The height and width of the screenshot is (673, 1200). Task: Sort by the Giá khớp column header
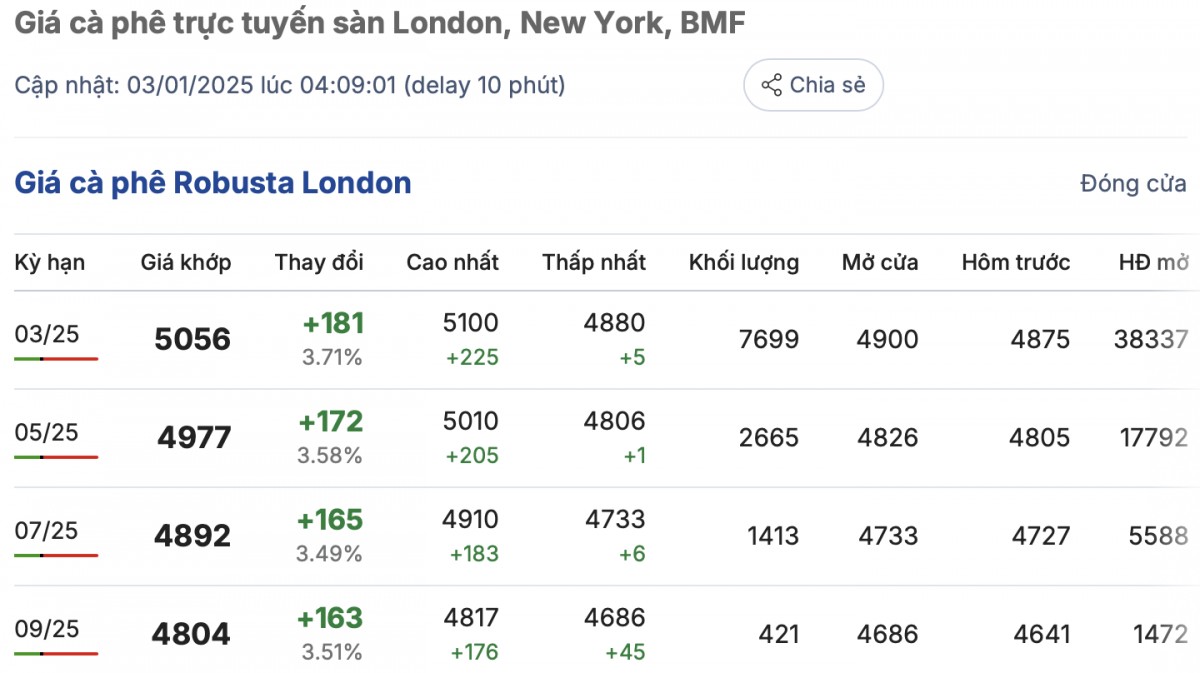(x=186, y=263)
